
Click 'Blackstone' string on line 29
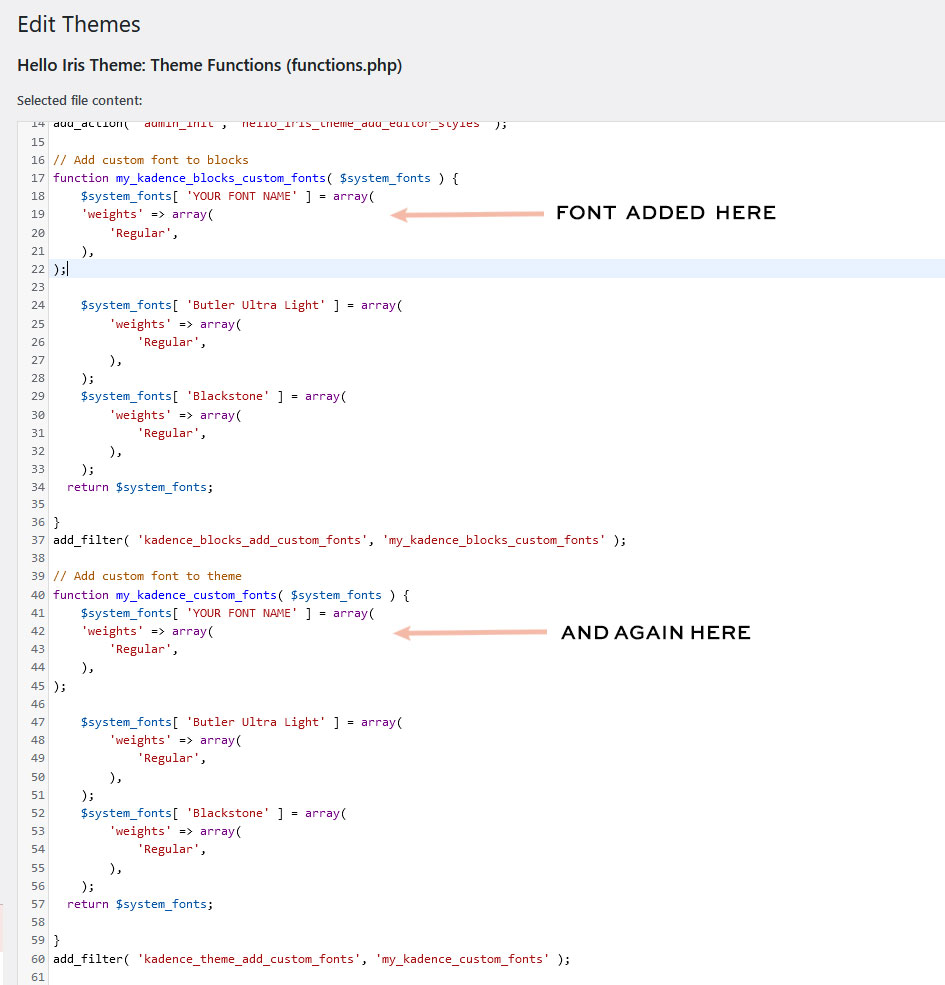228,396
